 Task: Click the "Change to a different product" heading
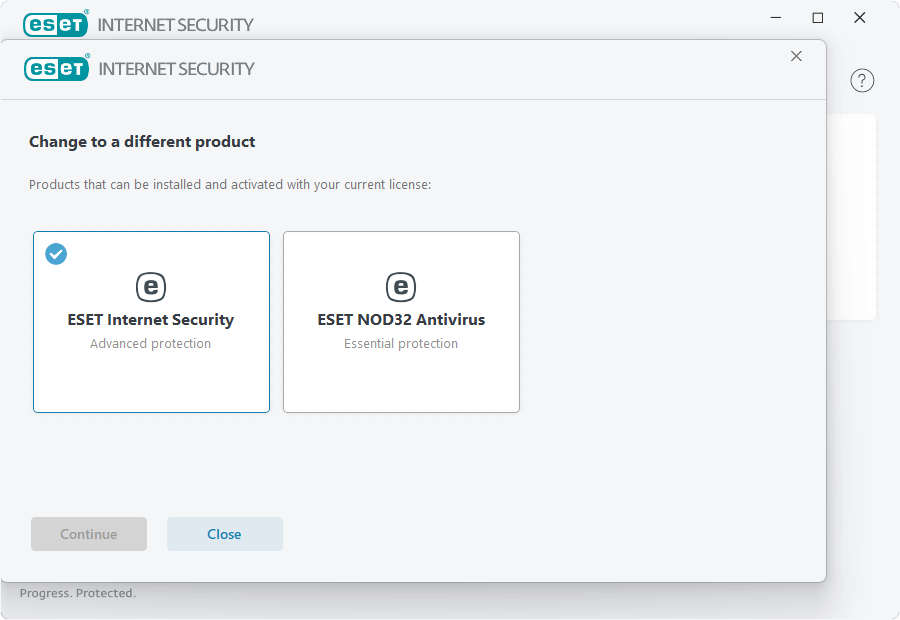(142, 142)
